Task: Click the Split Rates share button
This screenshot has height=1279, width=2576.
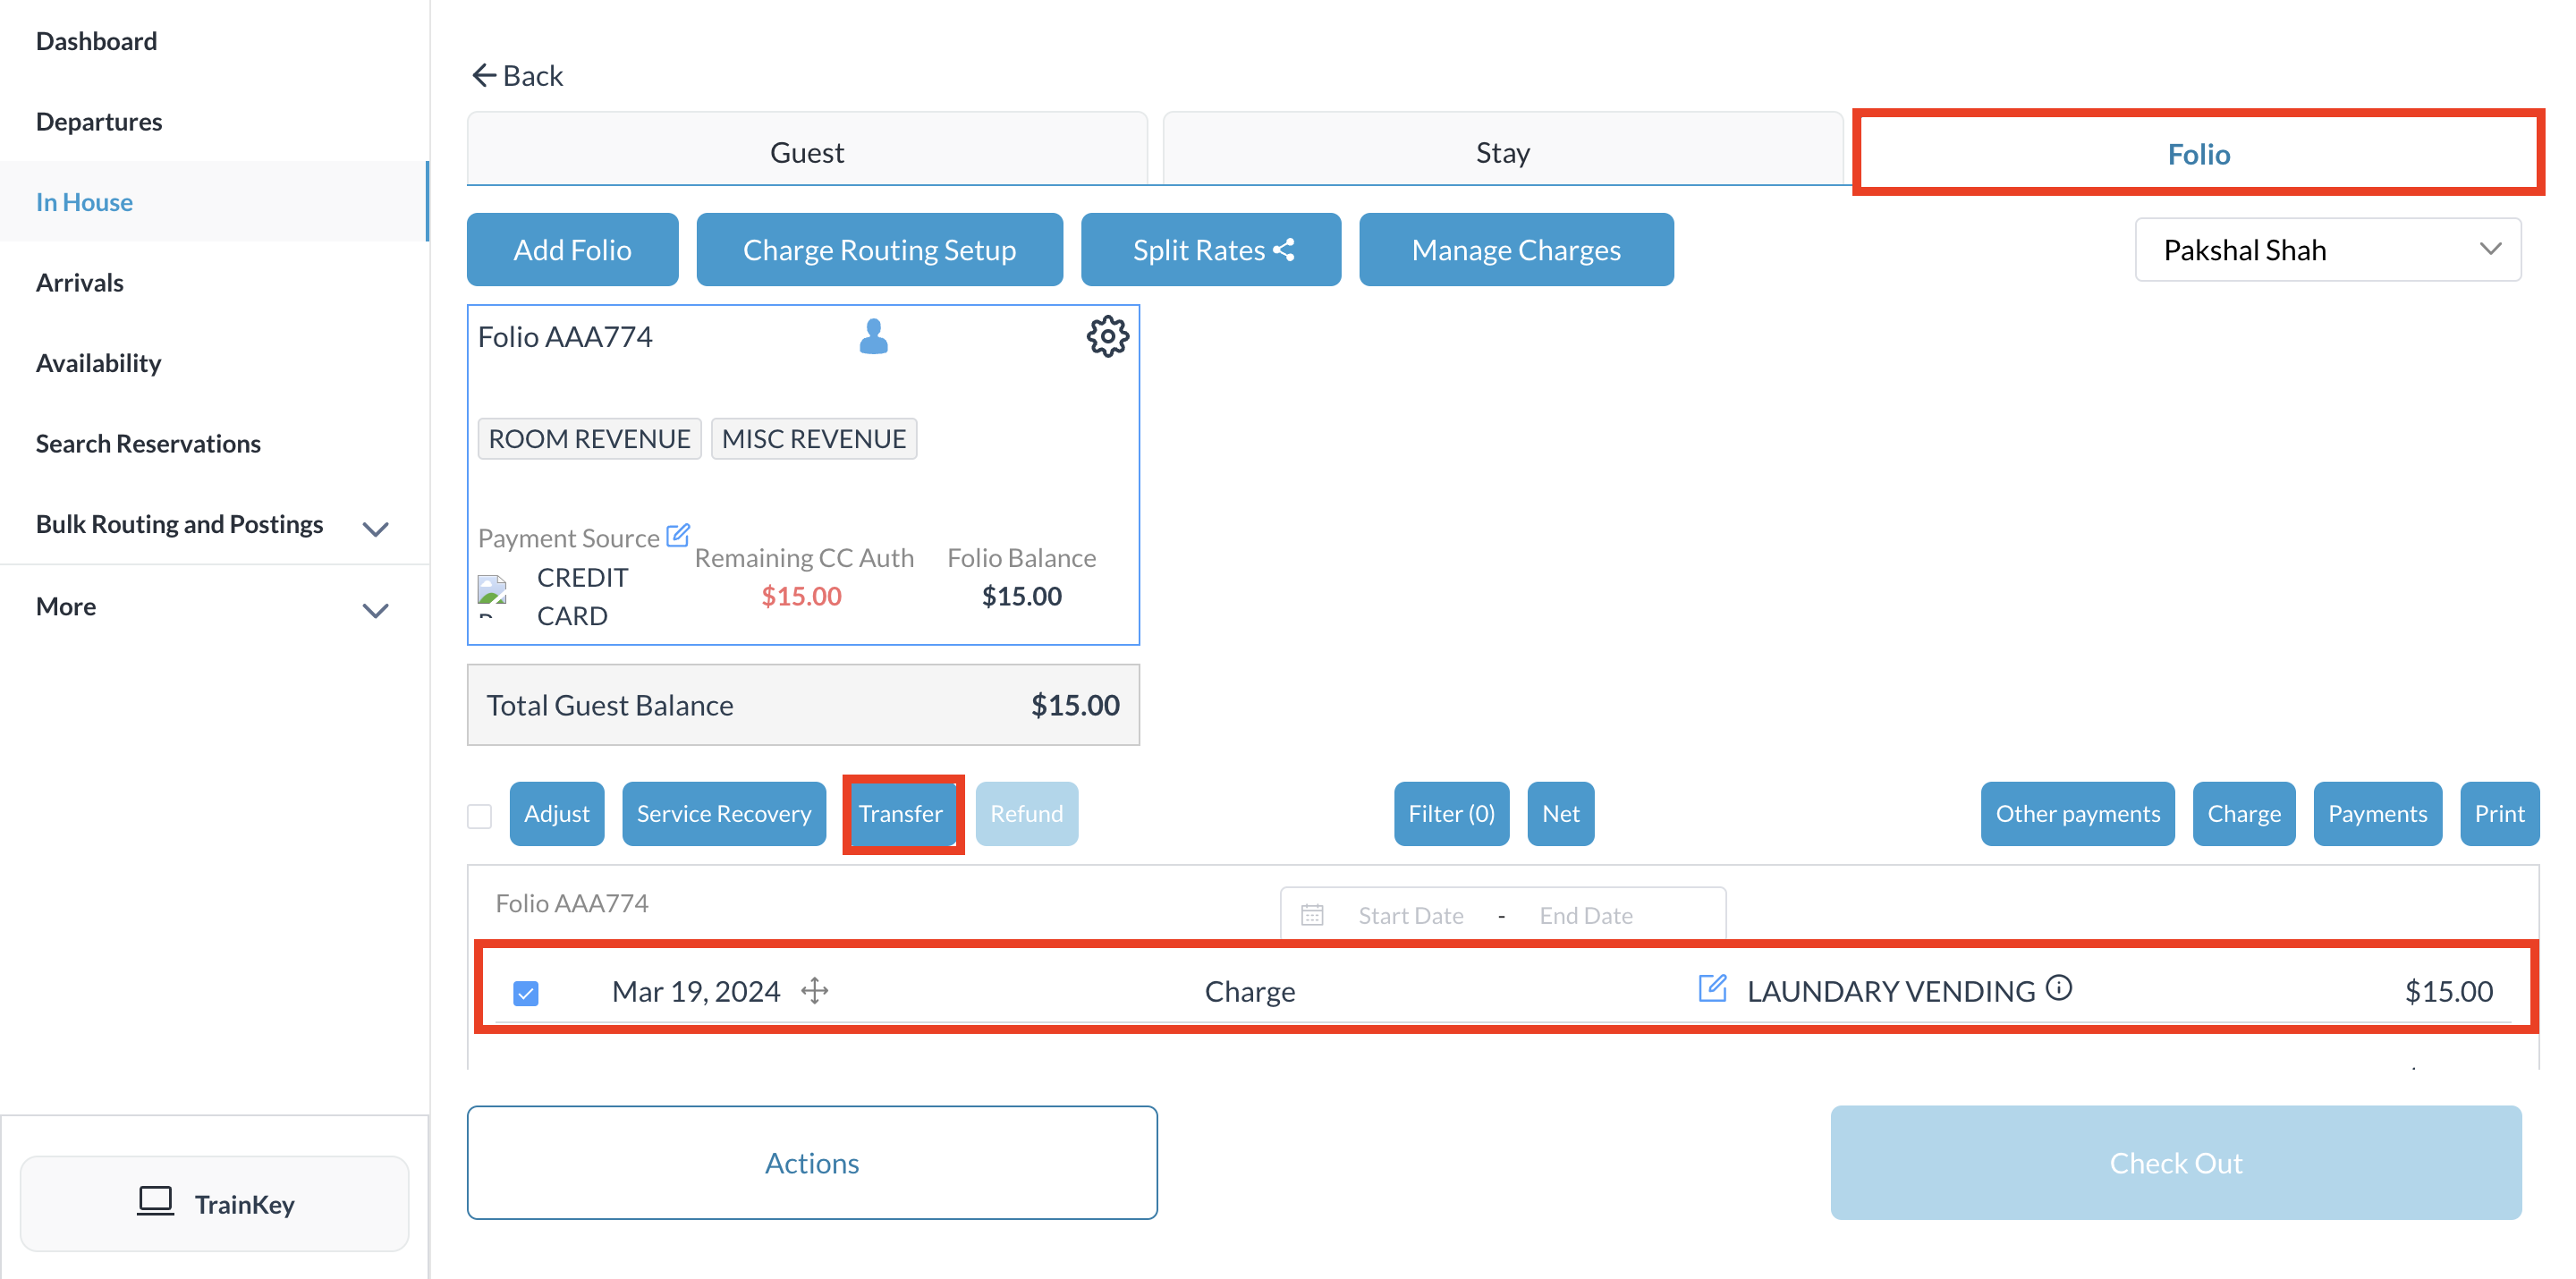Action: click(1210, 250)
